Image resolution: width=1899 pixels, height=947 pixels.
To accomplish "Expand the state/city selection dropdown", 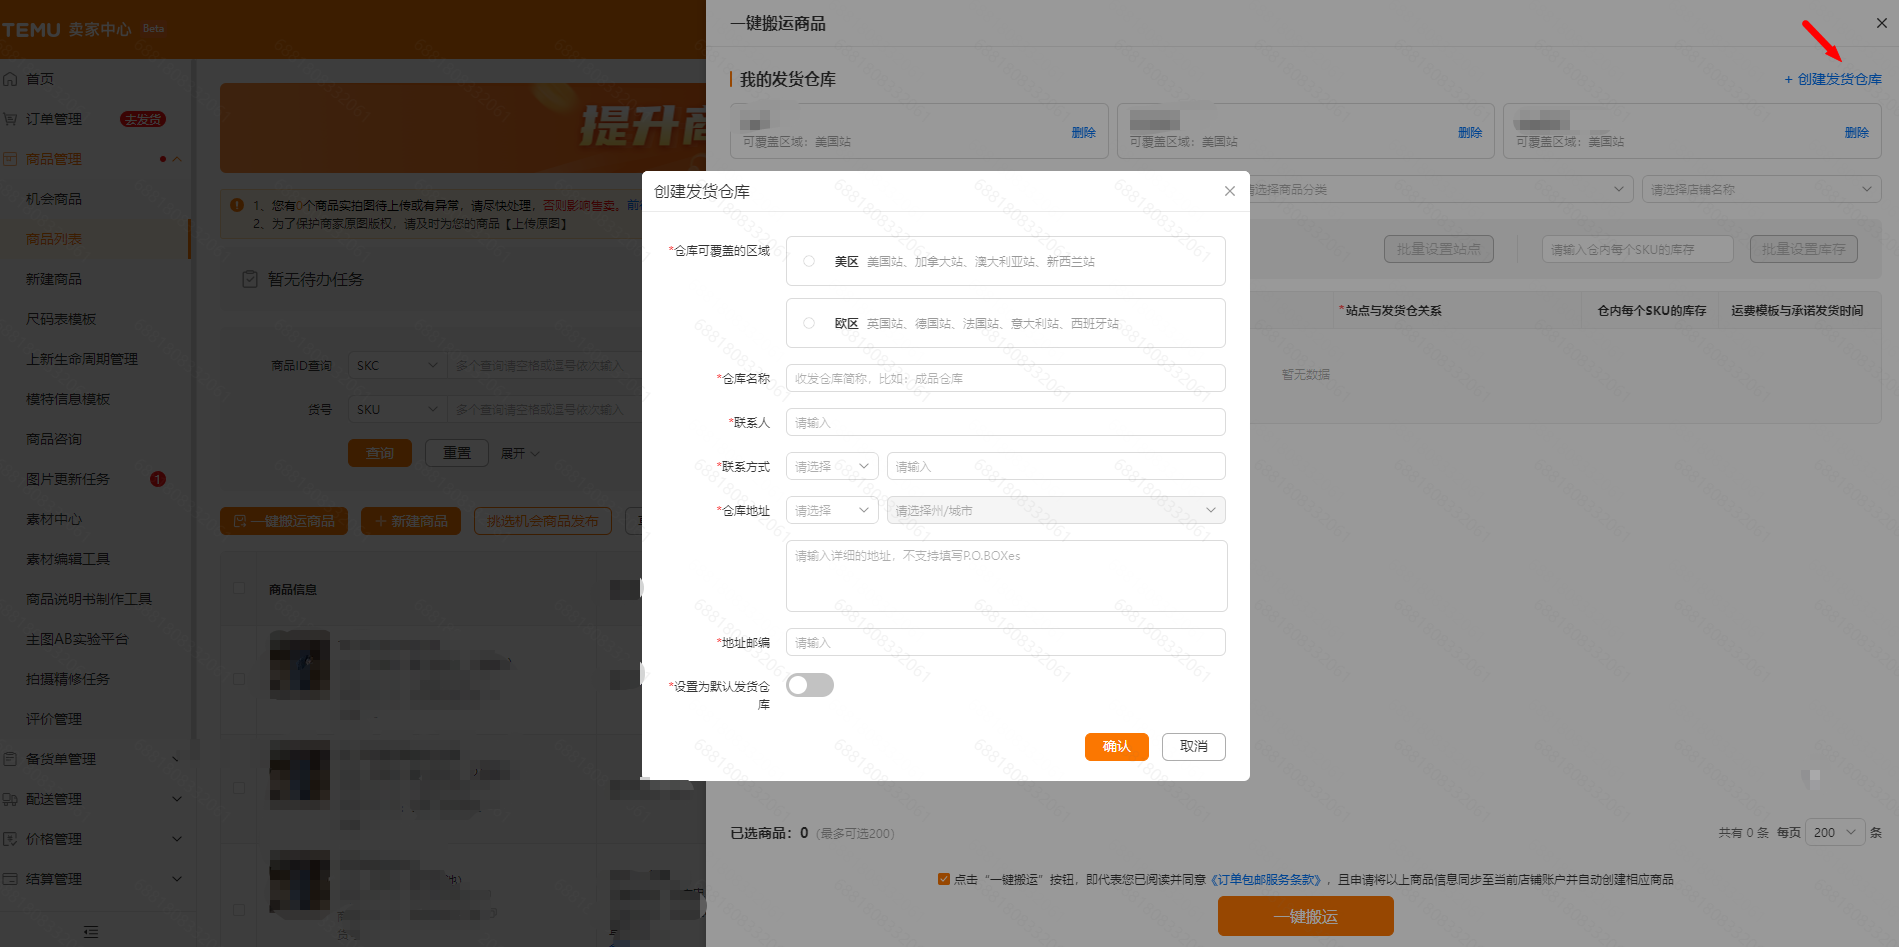I will 1055,511.
